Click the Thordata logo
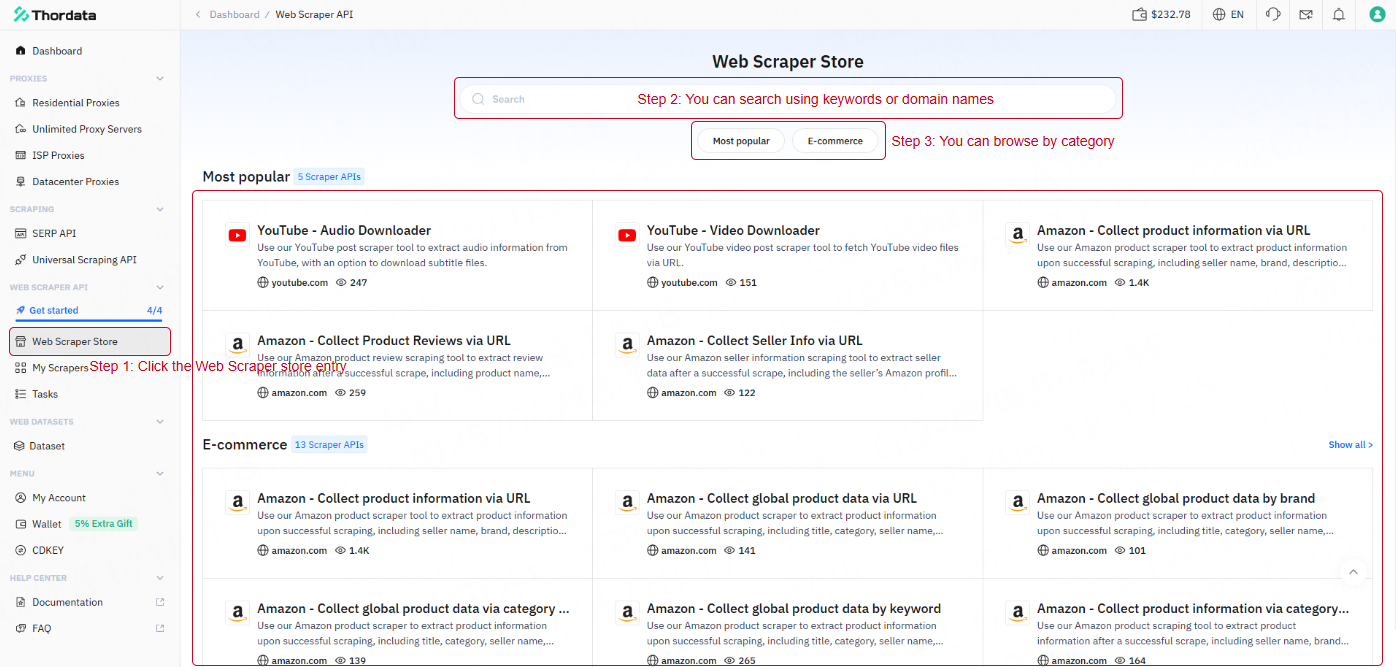Image resolution: width=1396 pixels, height=670 pixels. (57, 14)
